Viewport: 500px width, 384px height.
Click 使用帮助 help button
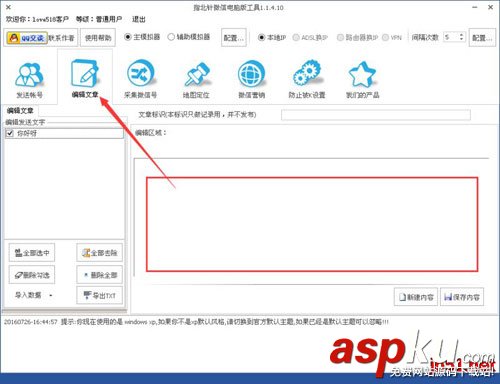[x=98, y=38]
